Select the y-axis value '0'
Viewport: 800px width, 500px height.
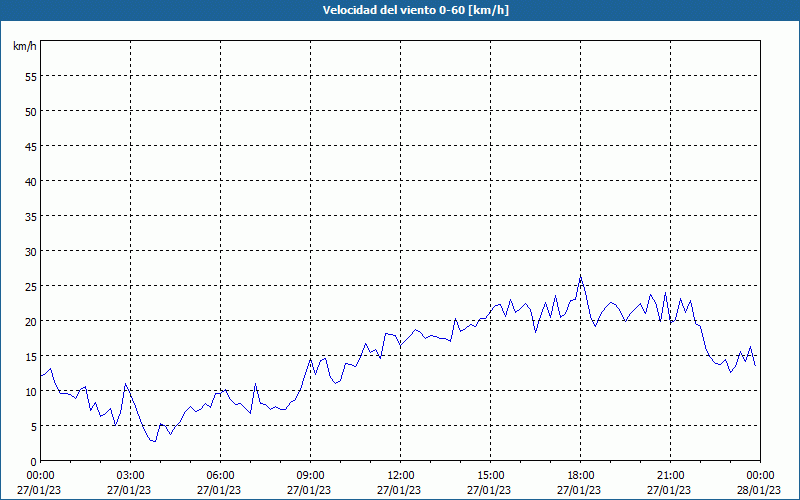point(34,462)
